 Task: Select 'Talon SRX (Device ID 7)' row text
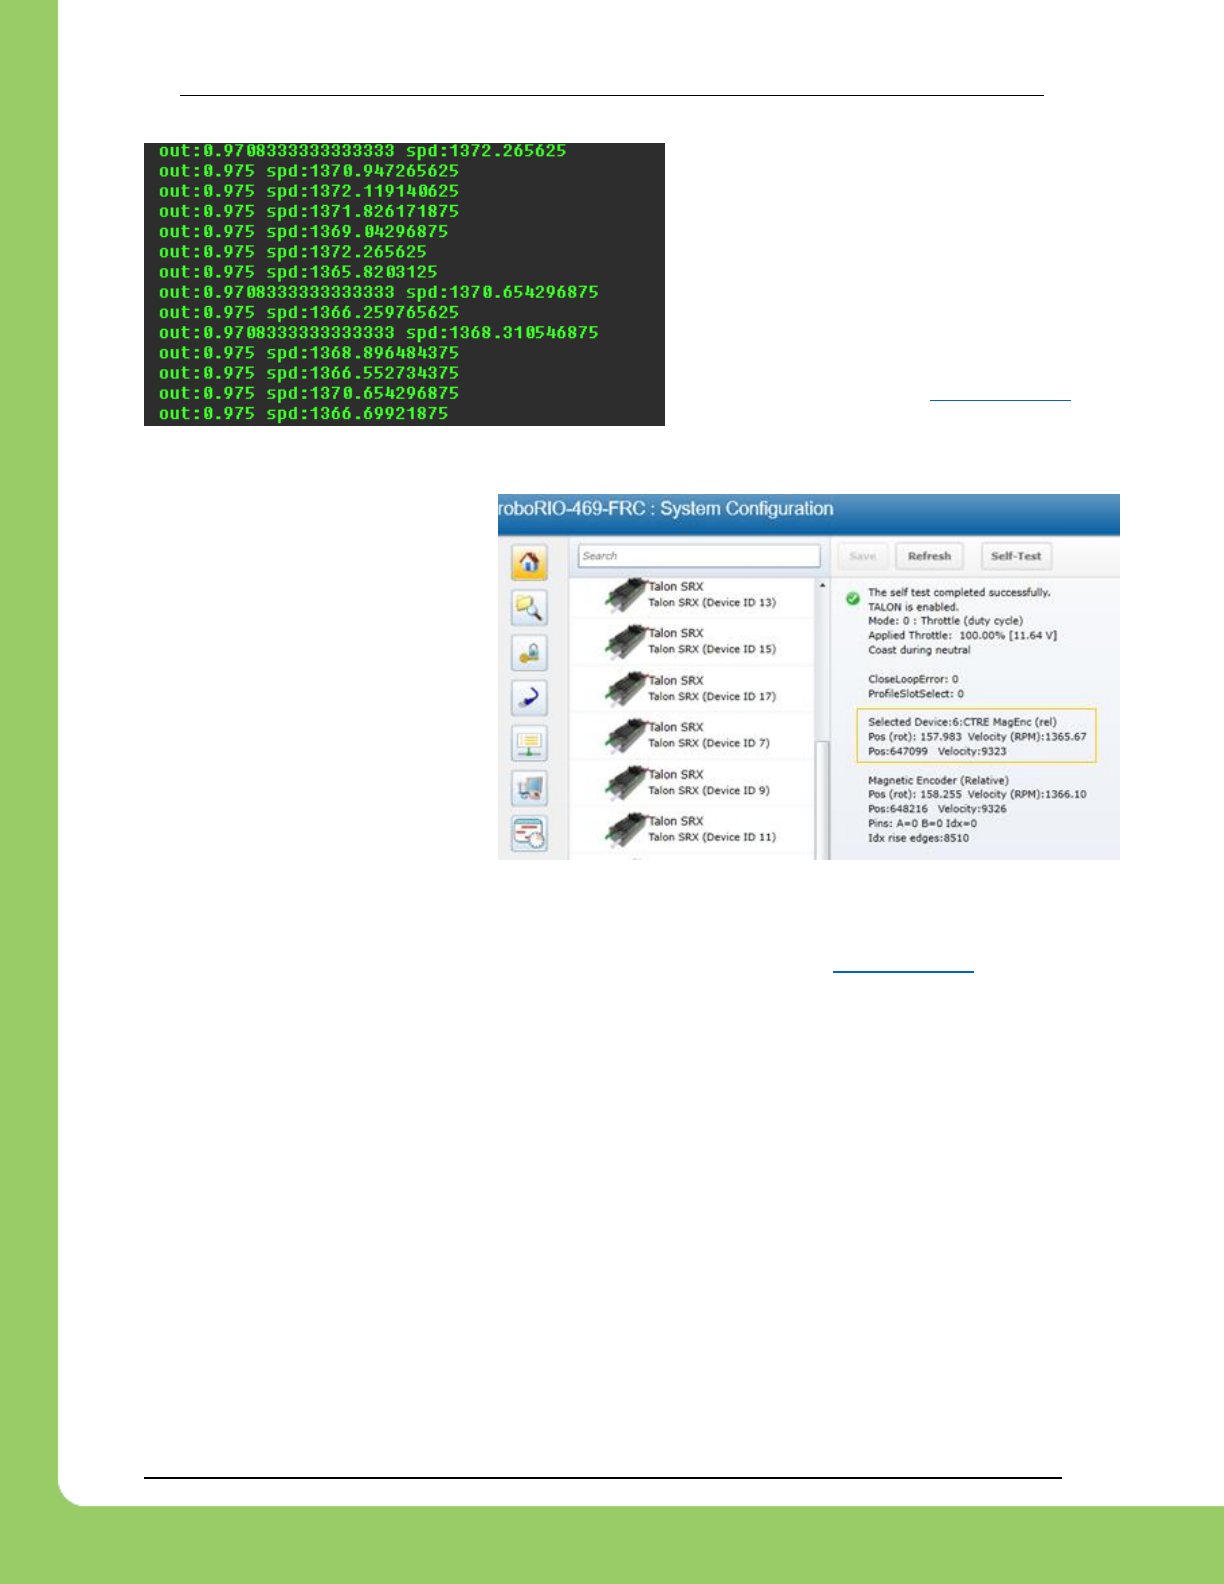point(709,744)
